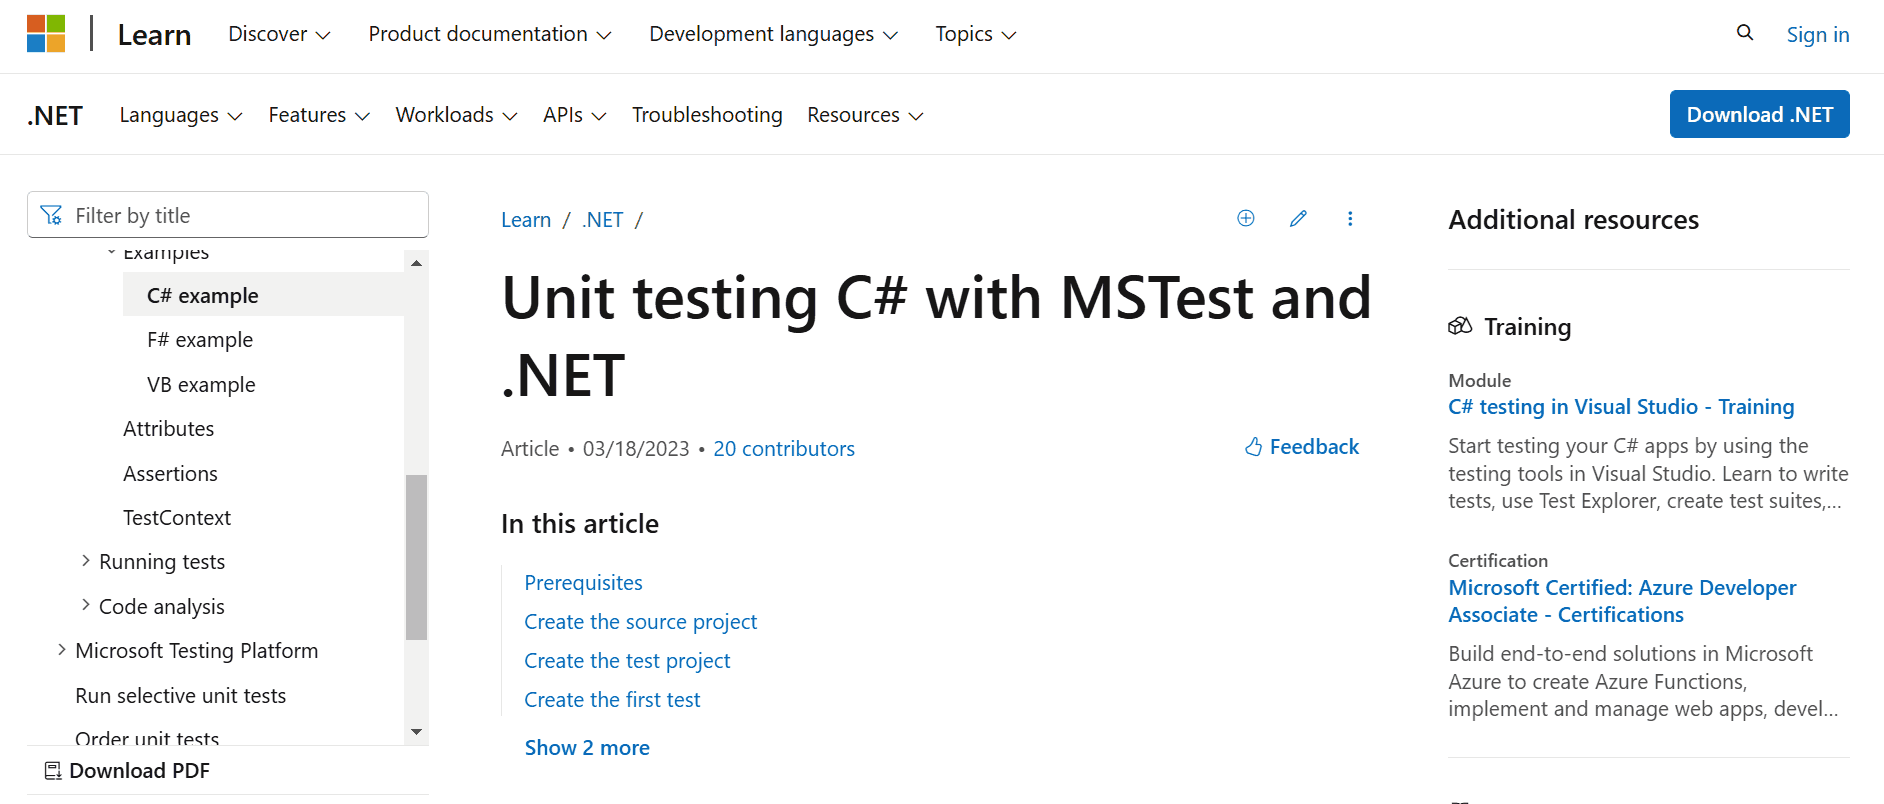Open the Languages dropdown in .NET bar
1884x804 pixels.
click(181, 115)
